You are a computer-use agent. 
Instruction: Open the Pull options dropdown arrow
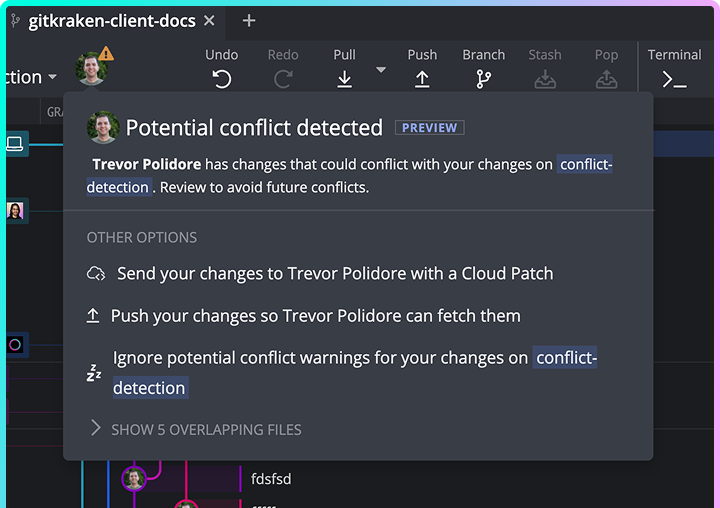pos(380,70)
